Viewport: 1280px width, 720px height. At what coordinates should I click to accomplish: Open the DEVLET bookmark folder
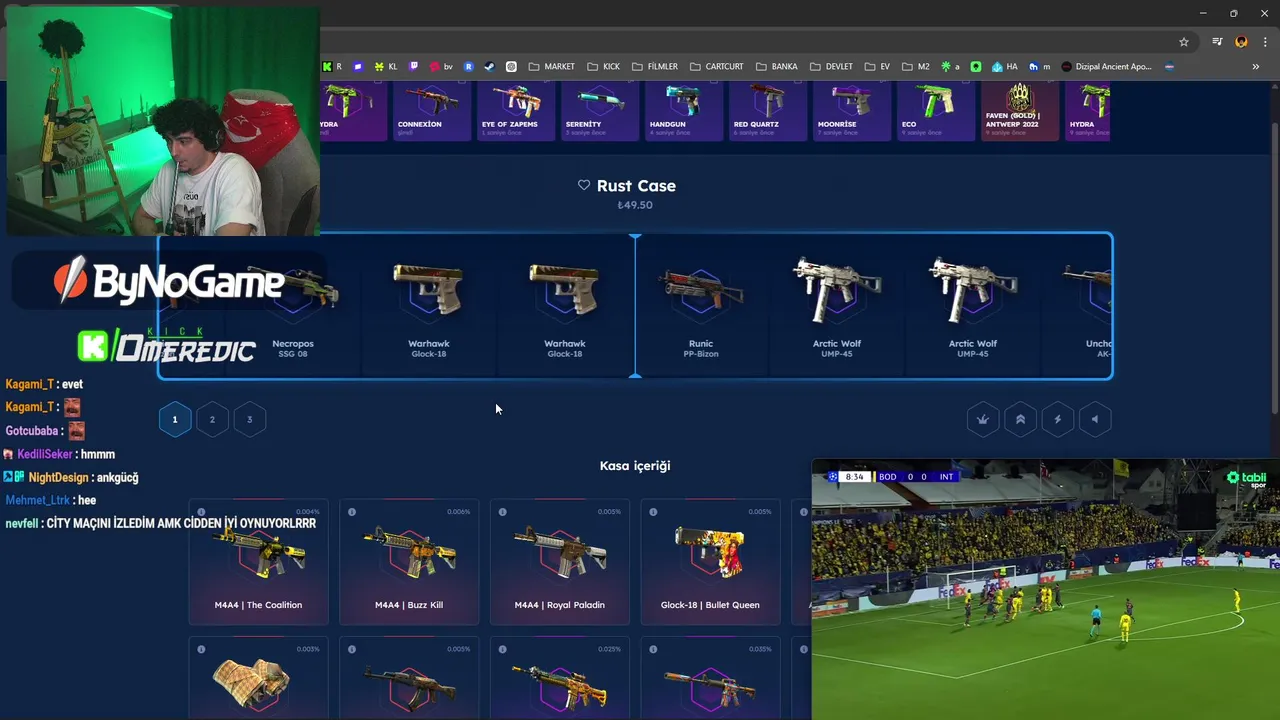[830, 67]
